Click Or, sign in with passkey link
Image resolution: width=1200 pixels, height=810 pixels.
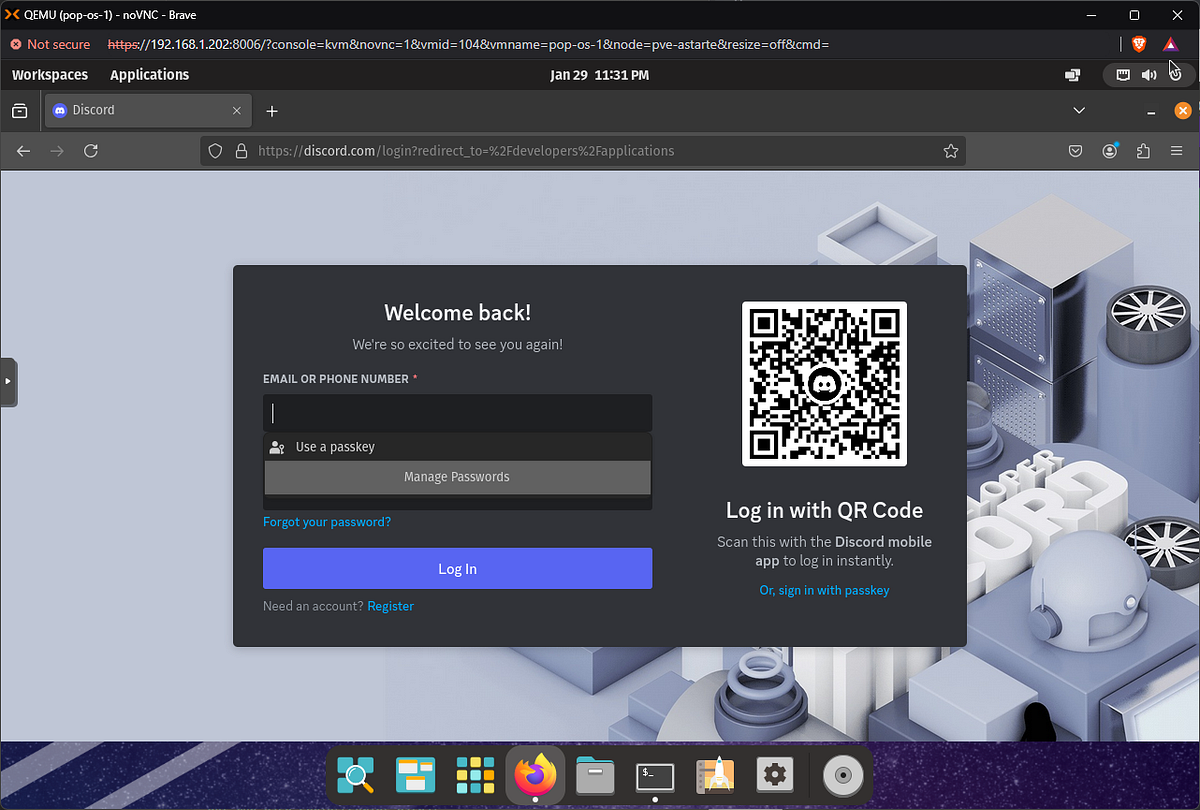[x=824, y=590]
